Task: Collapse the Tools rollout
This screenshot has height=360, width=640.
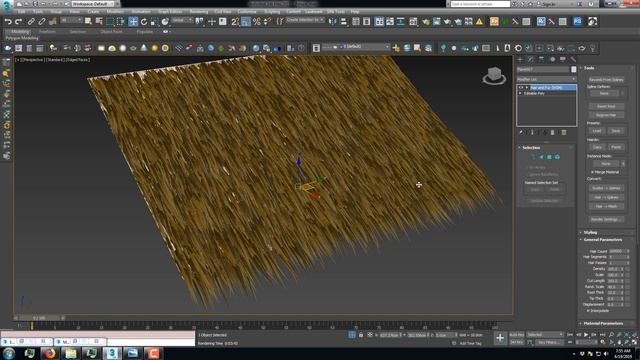Action: (589, 68)
